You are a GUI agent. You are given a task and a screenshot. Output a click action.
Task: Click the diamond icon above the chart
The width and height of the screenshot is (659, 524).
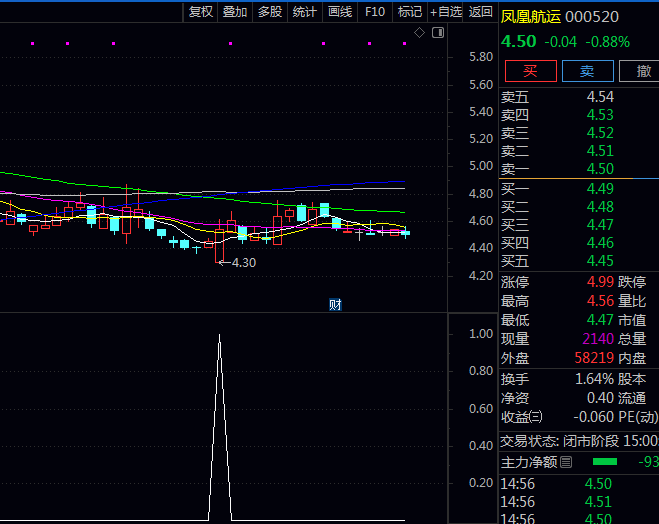(420, 33)
